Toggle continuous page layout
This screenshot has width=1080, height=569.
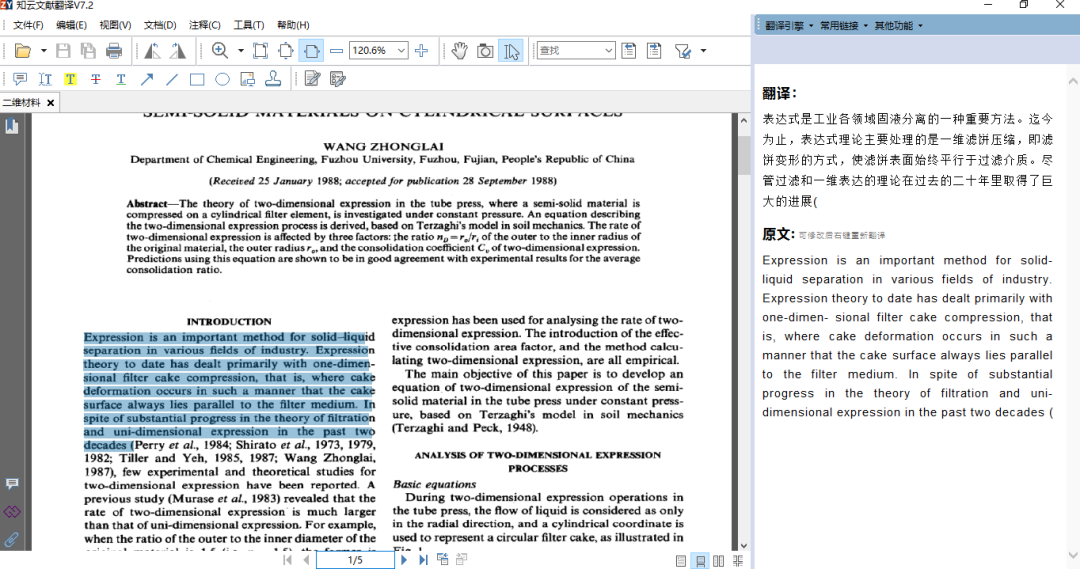click(x=700, y=561)
